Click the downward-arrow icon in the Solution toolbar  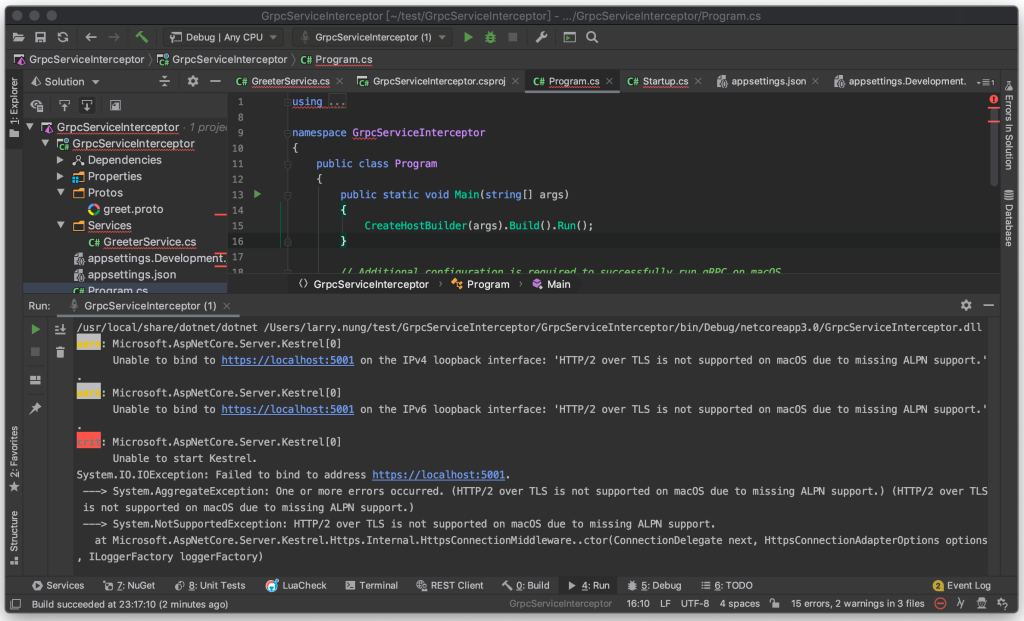[87, 105]
